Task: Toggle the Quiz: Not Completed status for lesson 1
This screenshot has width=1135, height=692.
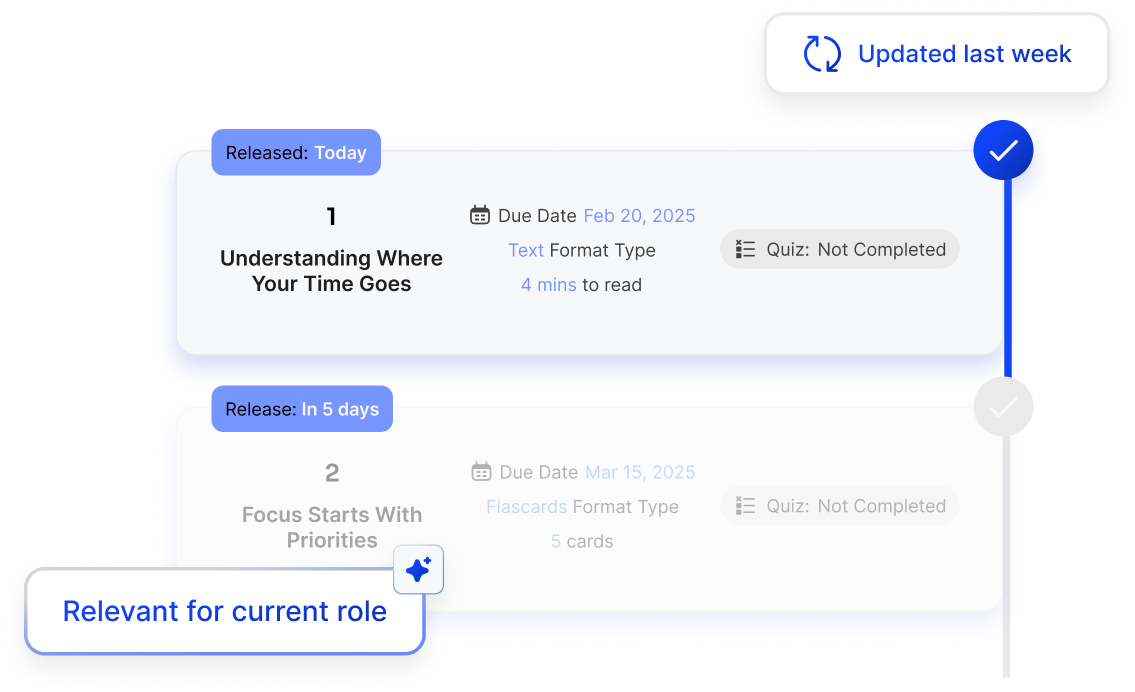Action: click(x=839, y=249)
